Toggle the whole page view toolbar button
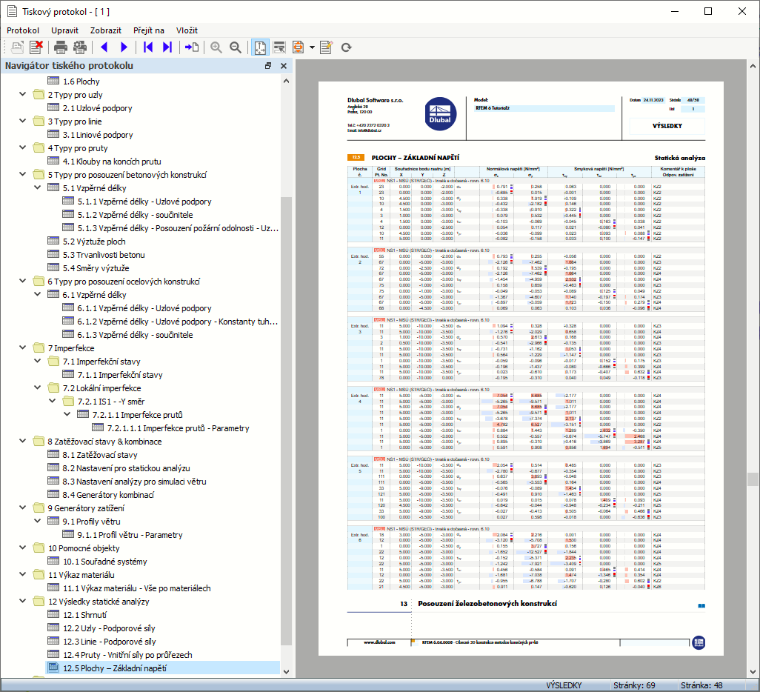Image resolution: width=760 pixels, height=692 pixels. pyautogui.click(x=260, y=47)
